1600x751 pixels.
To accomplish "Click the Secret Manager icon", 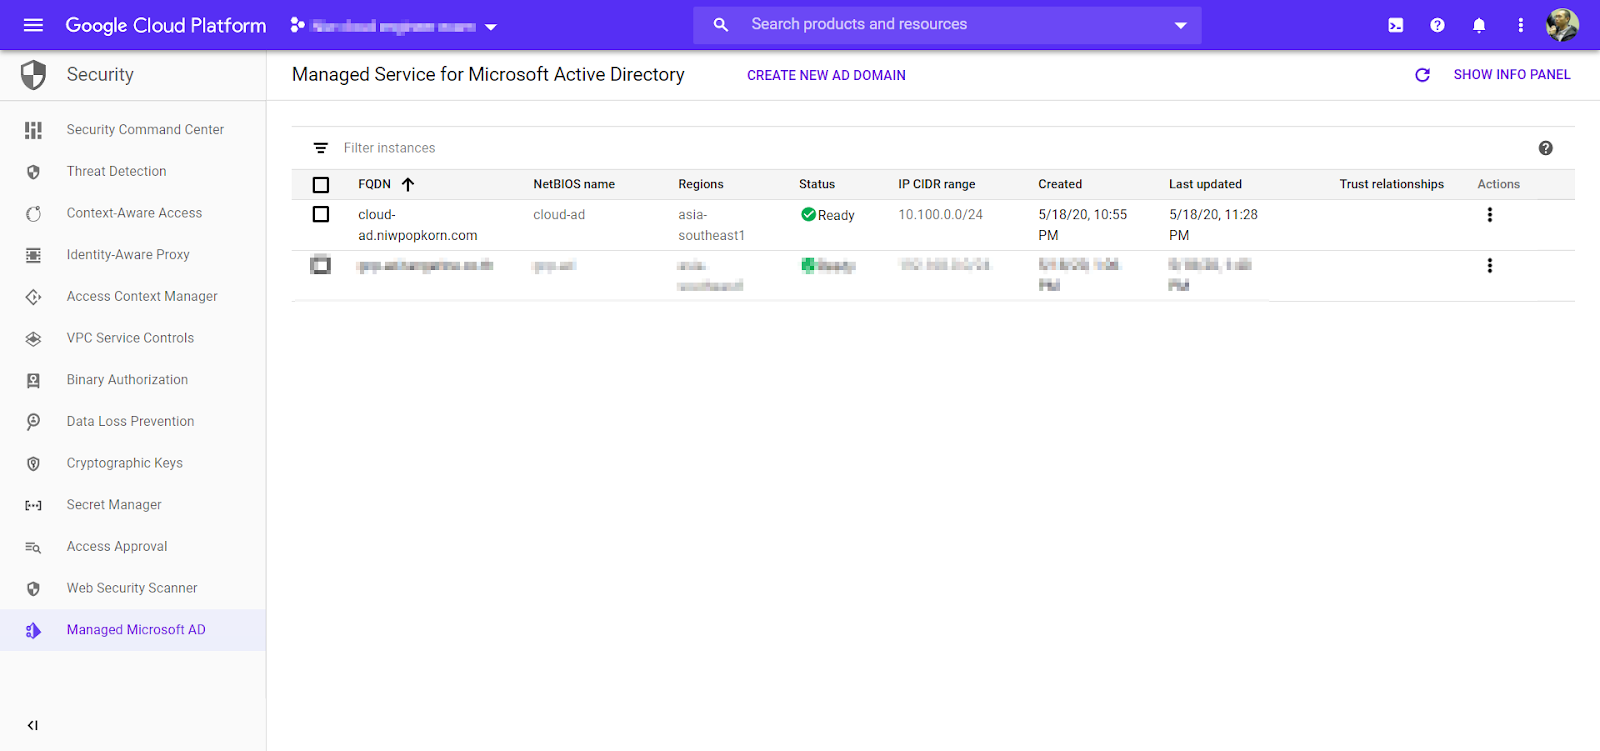I will click(33, 505).
